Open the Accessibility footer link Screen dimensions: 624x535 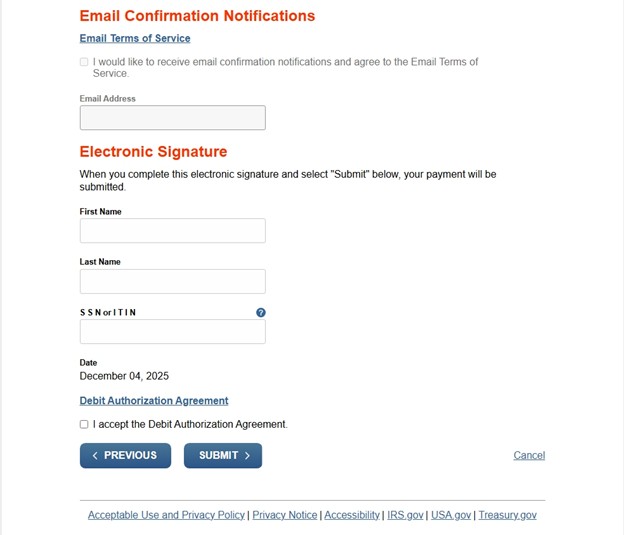click(352, 515)
